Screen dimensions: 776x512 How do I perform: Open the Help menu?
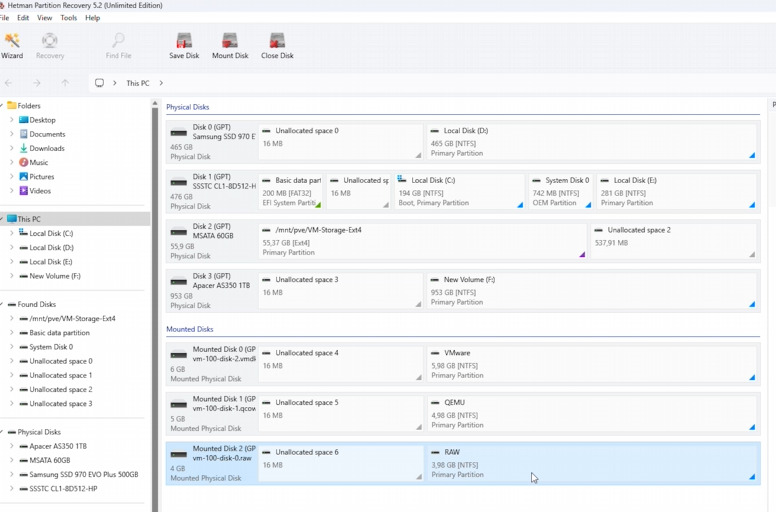(x=93, y=18)
